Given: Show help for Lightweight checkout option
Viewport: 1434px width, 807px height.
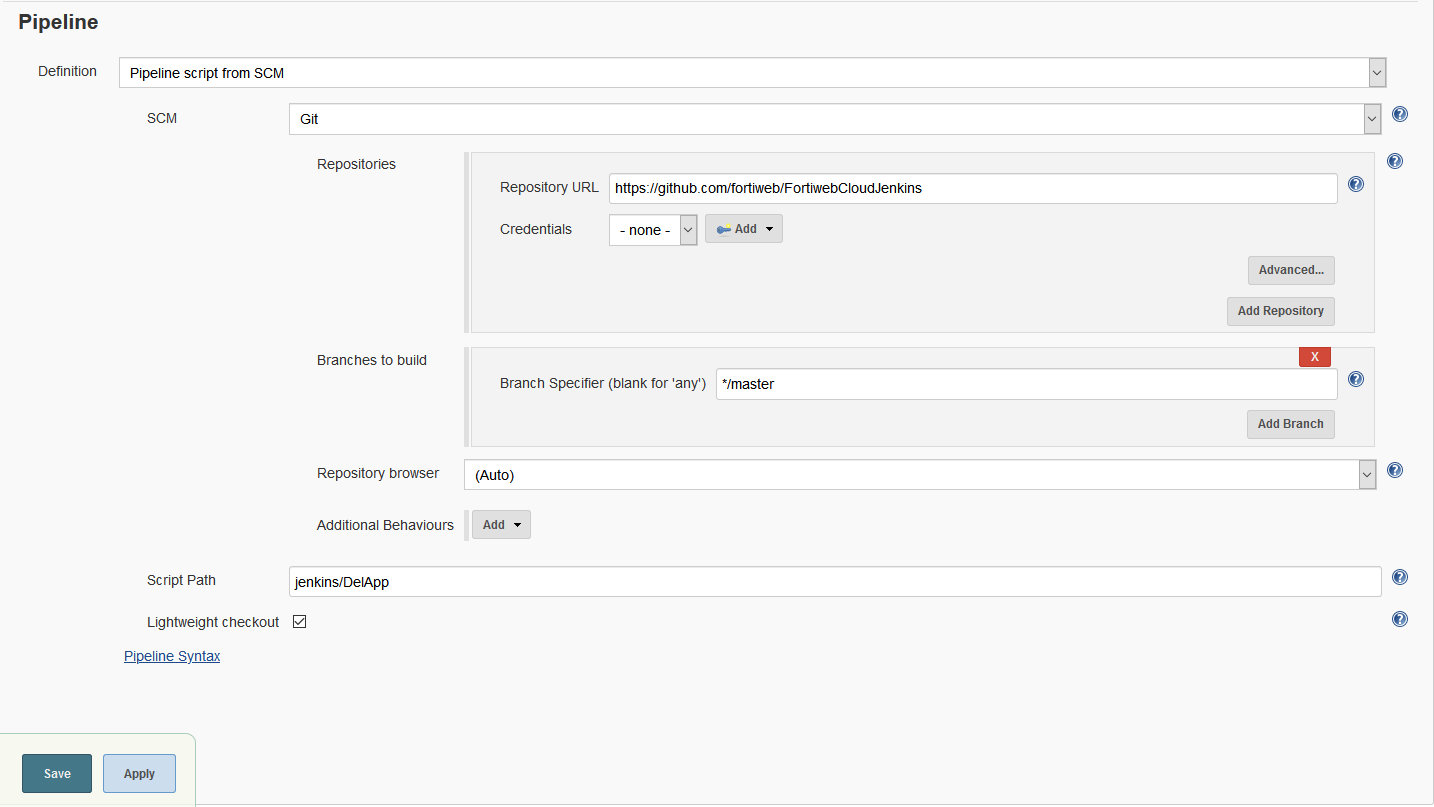Looking at the screenshot, I should [x=1400, y=619].
